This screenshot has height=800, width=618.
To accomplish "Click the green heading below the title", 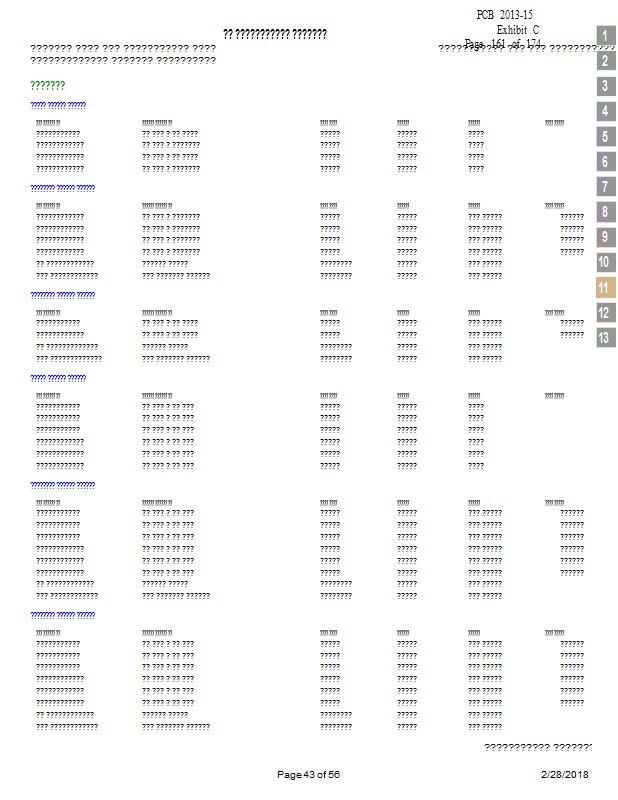I will (x=48, y=85).
